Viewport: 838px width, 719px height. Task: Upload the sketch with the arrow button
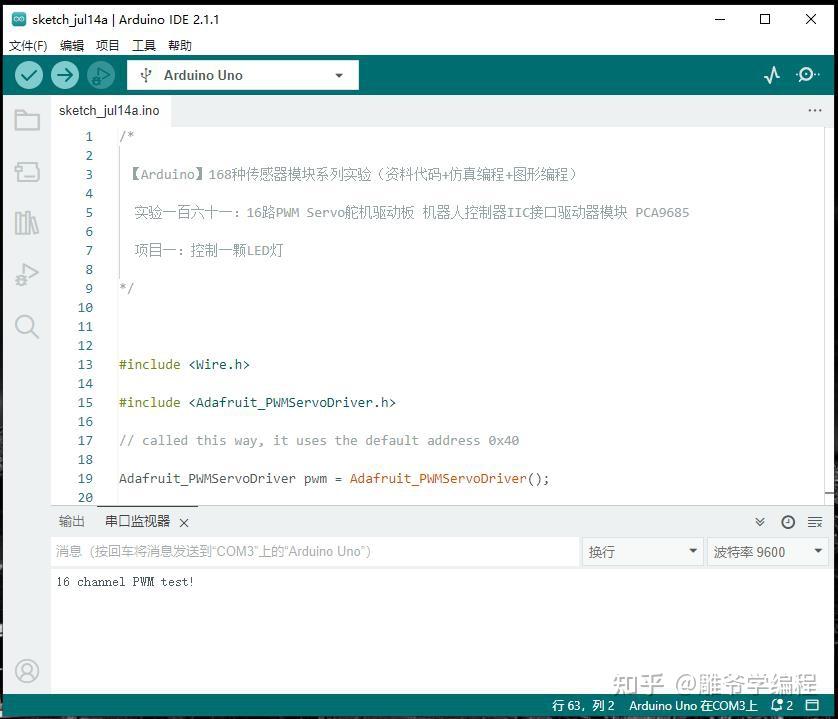65,75
